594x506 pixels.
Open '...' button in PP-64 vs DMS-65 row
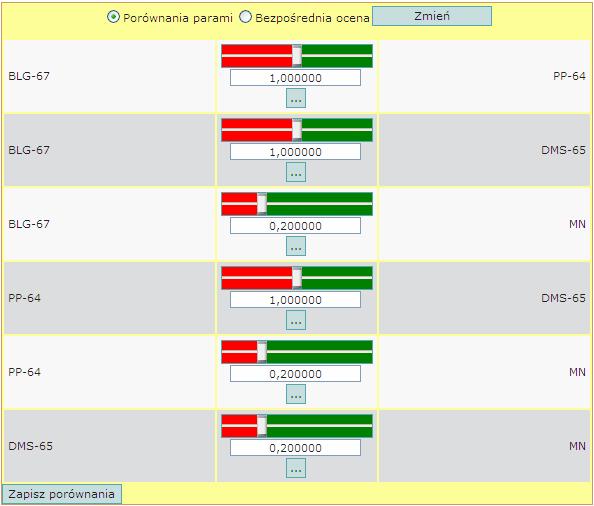[296, 320]
